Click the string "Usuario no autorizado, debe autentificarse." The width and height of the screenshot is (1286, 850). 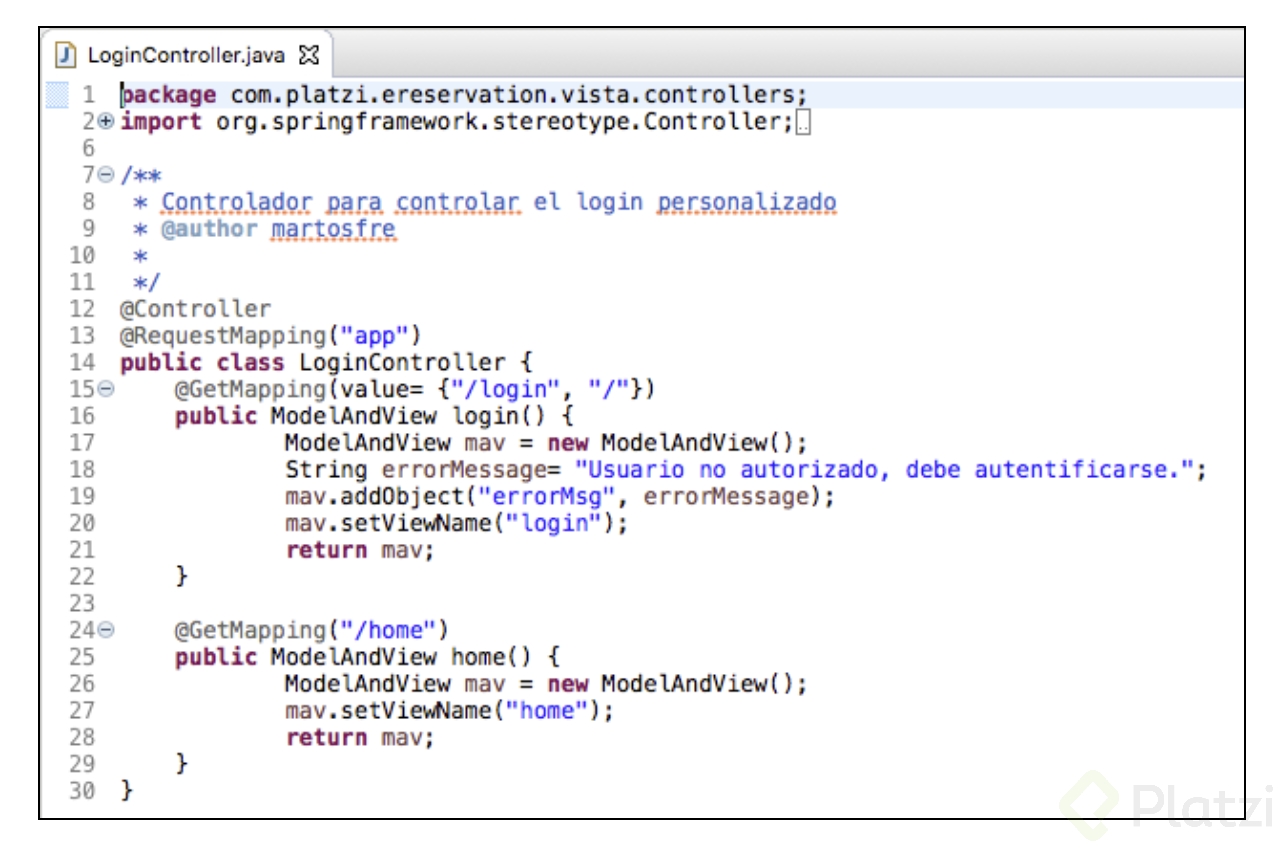click(x=884, y=470)
